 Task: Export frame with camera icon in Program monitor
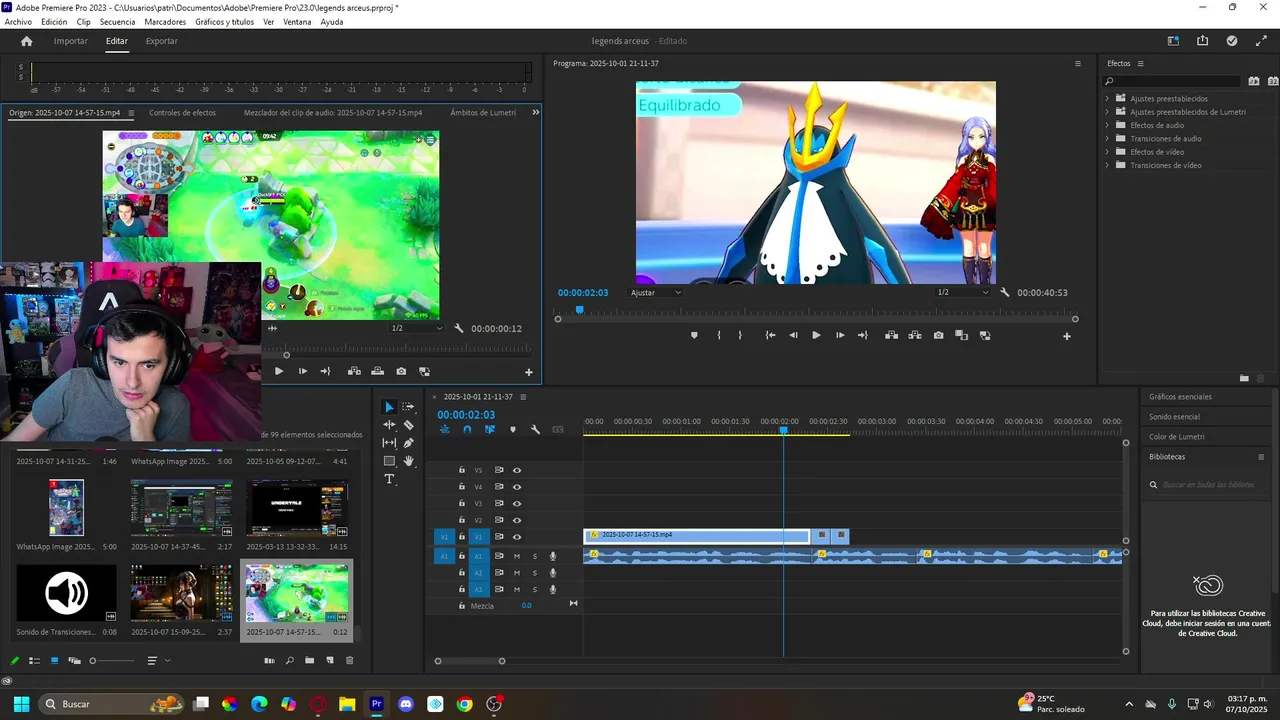(938, 335)
